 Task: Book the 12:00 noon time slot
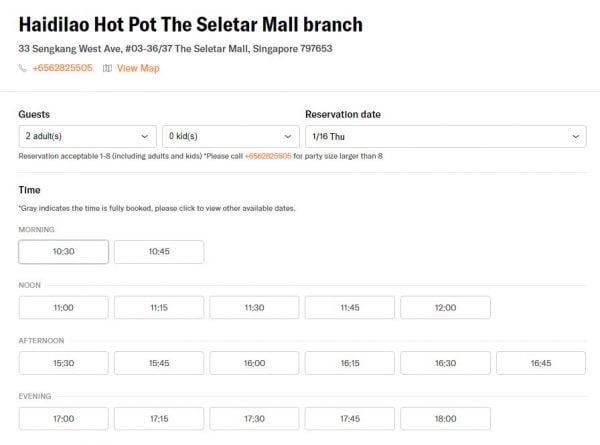tap(445, 308)
